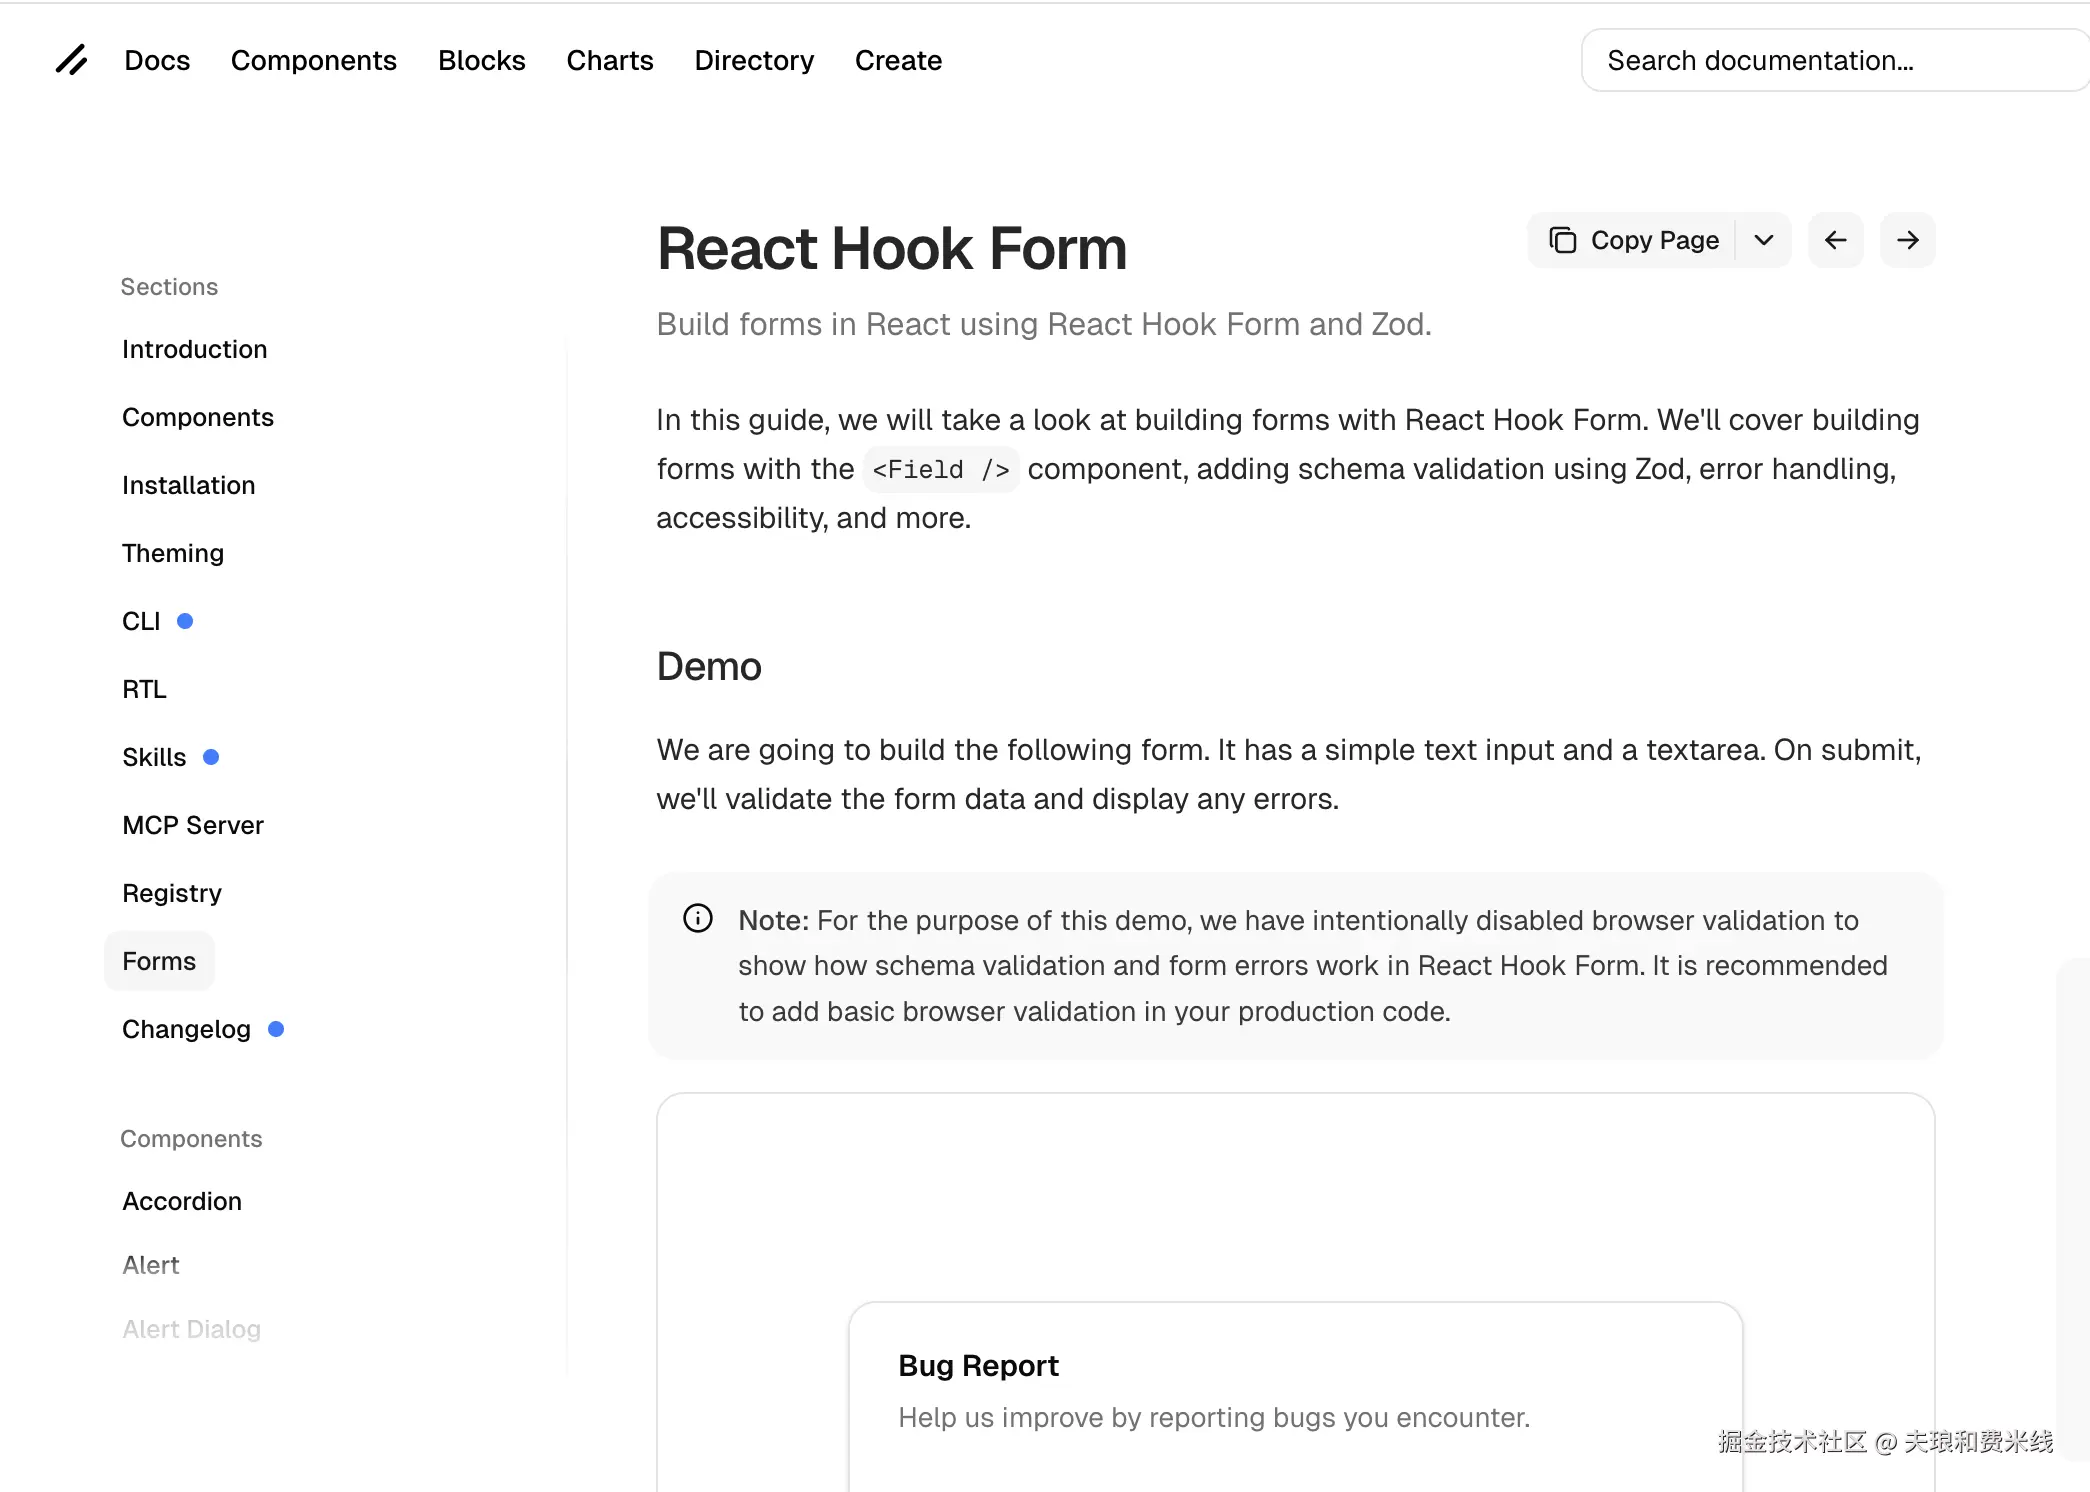Image resolution: width=2090 pixels, height=1492 pixels.
Task: Focus the Search documentation field
Action: pyautogui.click(x=1830, y=60)
